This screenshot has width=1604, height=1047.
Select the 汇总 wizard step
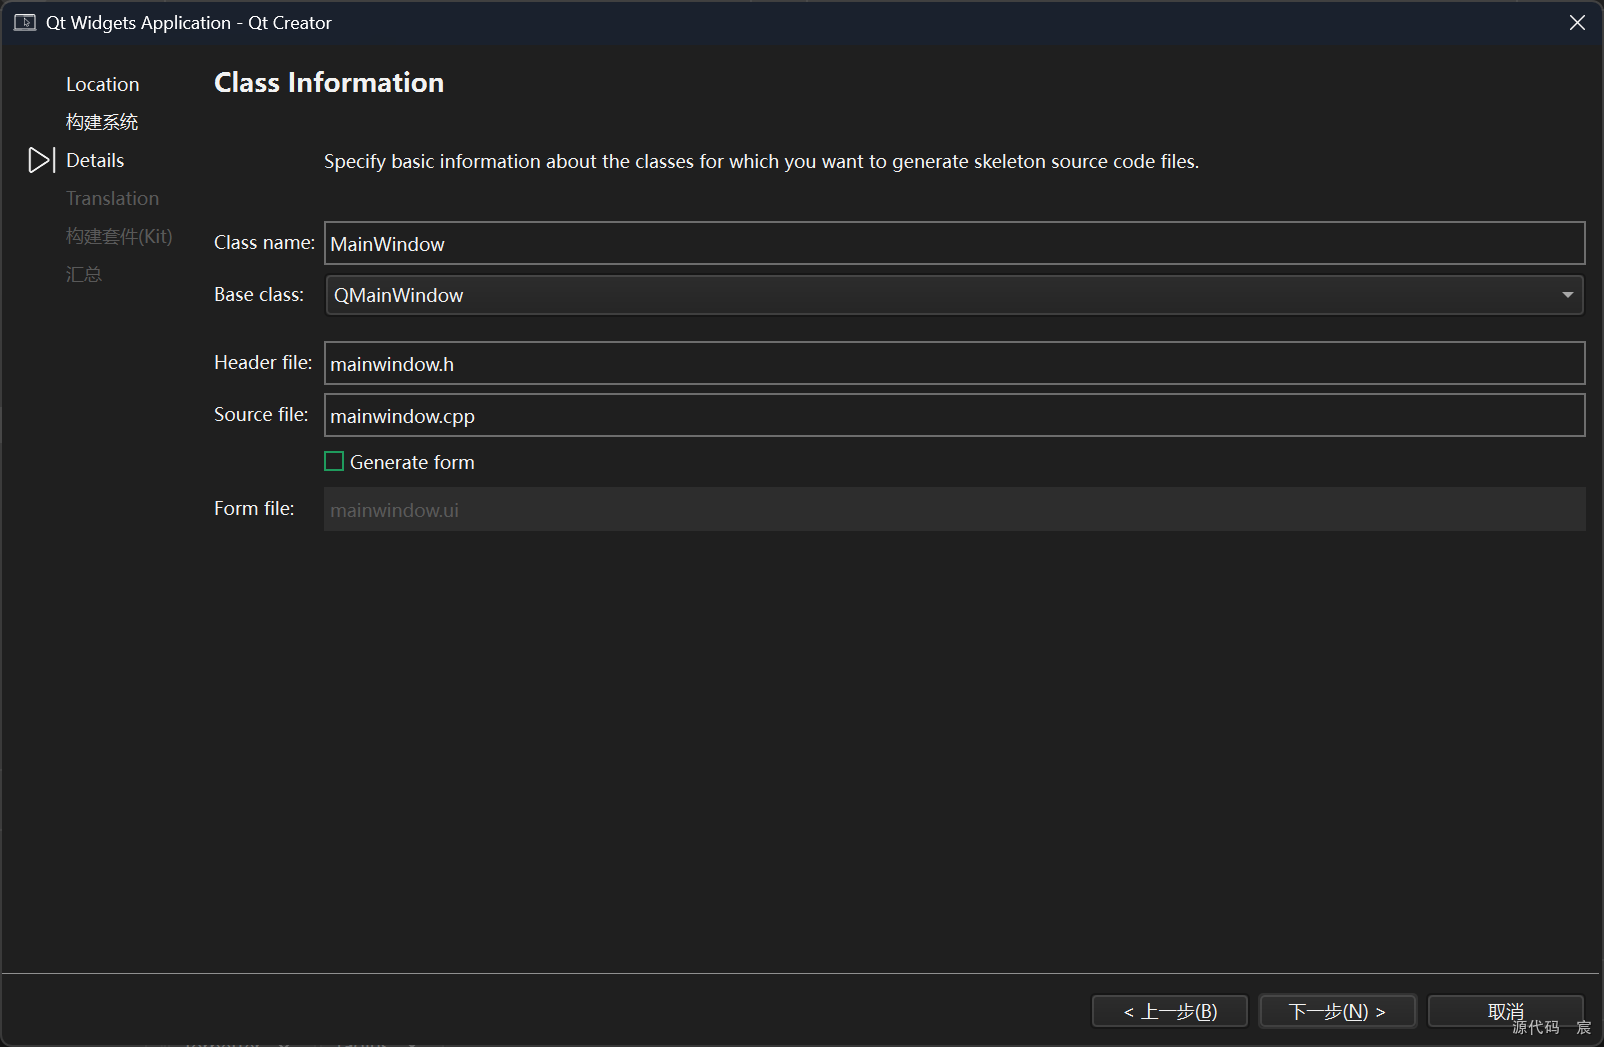[x=84, y=274]
